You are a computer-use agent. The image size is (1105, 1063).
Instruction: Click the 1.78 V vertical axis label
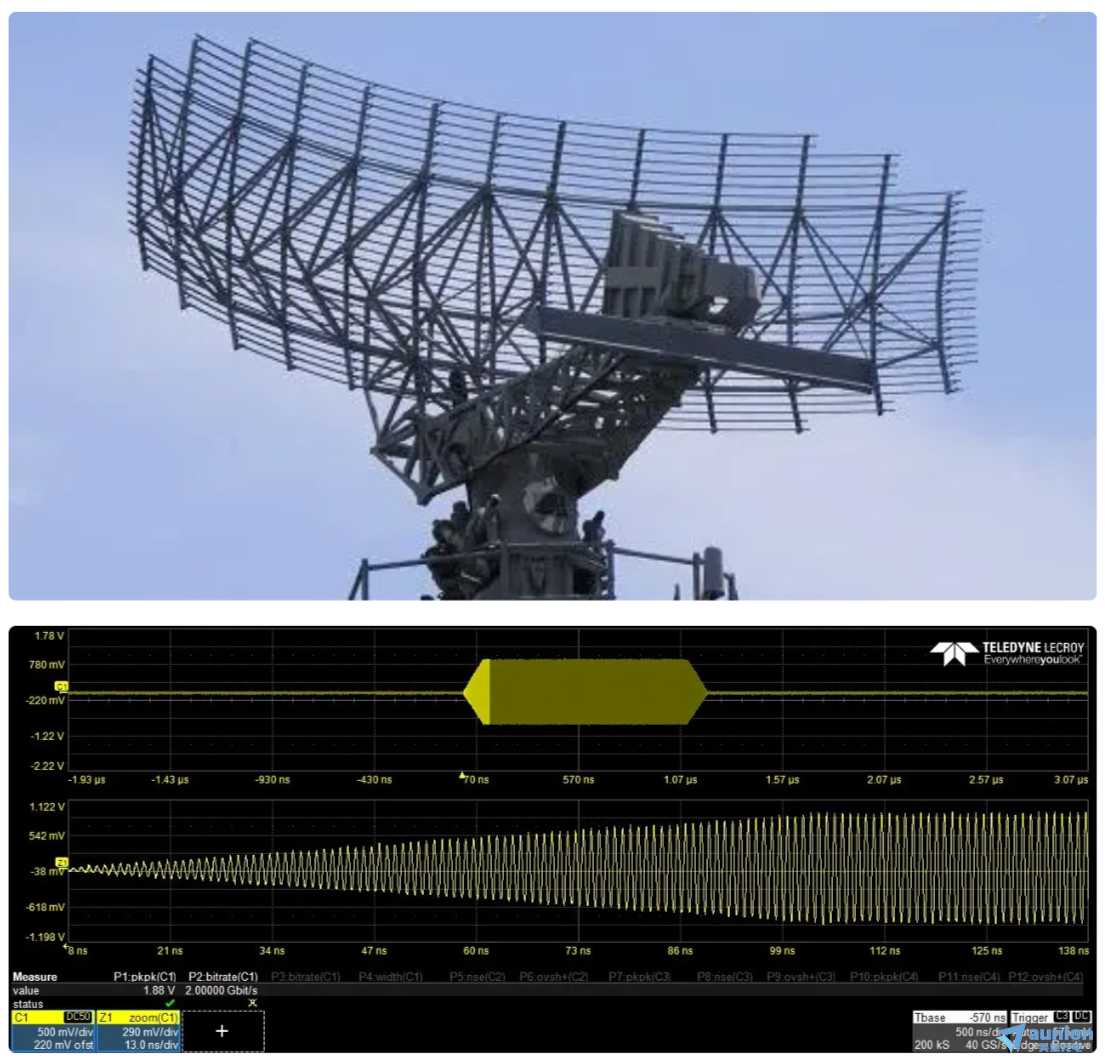pos(49,636)
